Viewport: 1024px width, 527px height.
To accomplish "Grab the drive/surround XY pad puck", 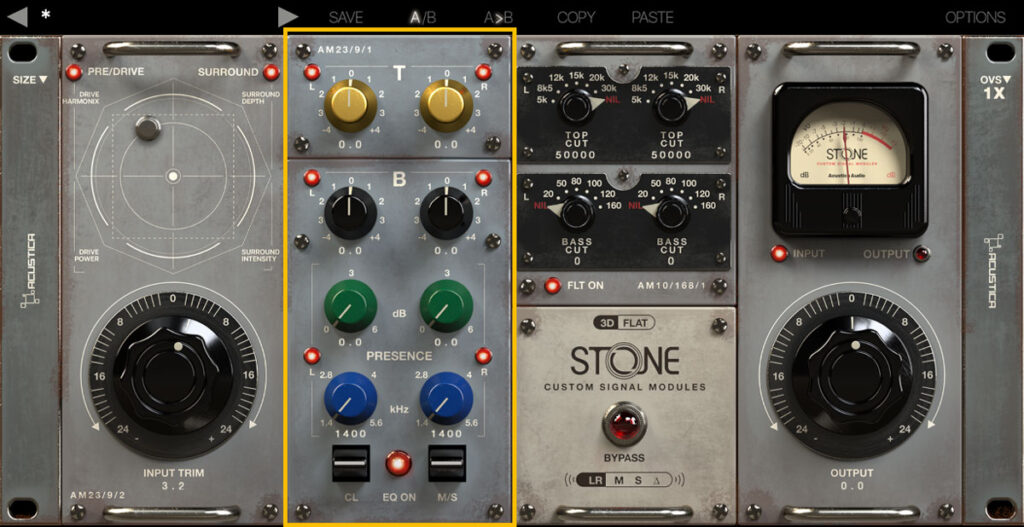I will pyautogui.click(x=148, y=128).
